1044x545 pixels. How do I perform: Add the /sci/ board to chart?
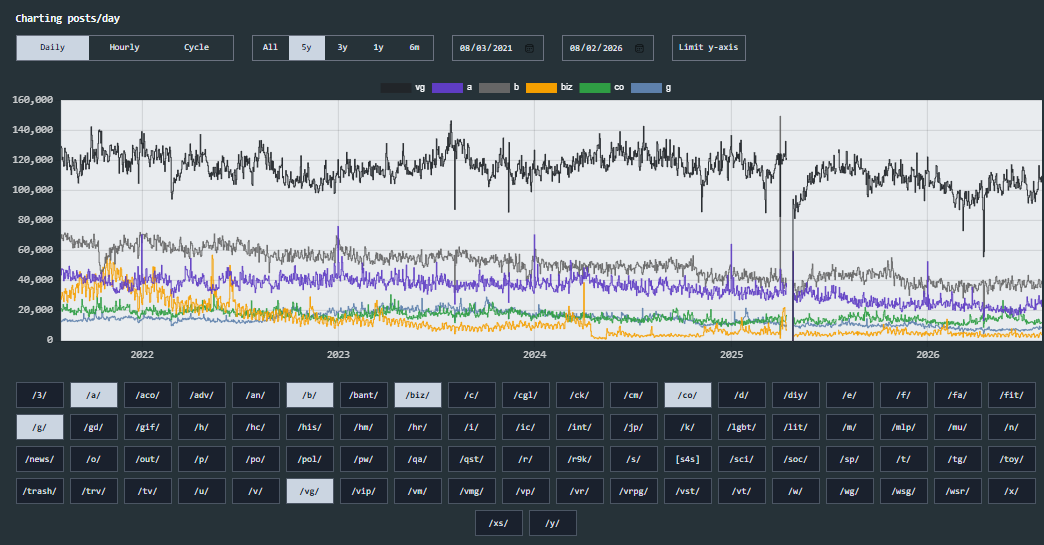742,459
